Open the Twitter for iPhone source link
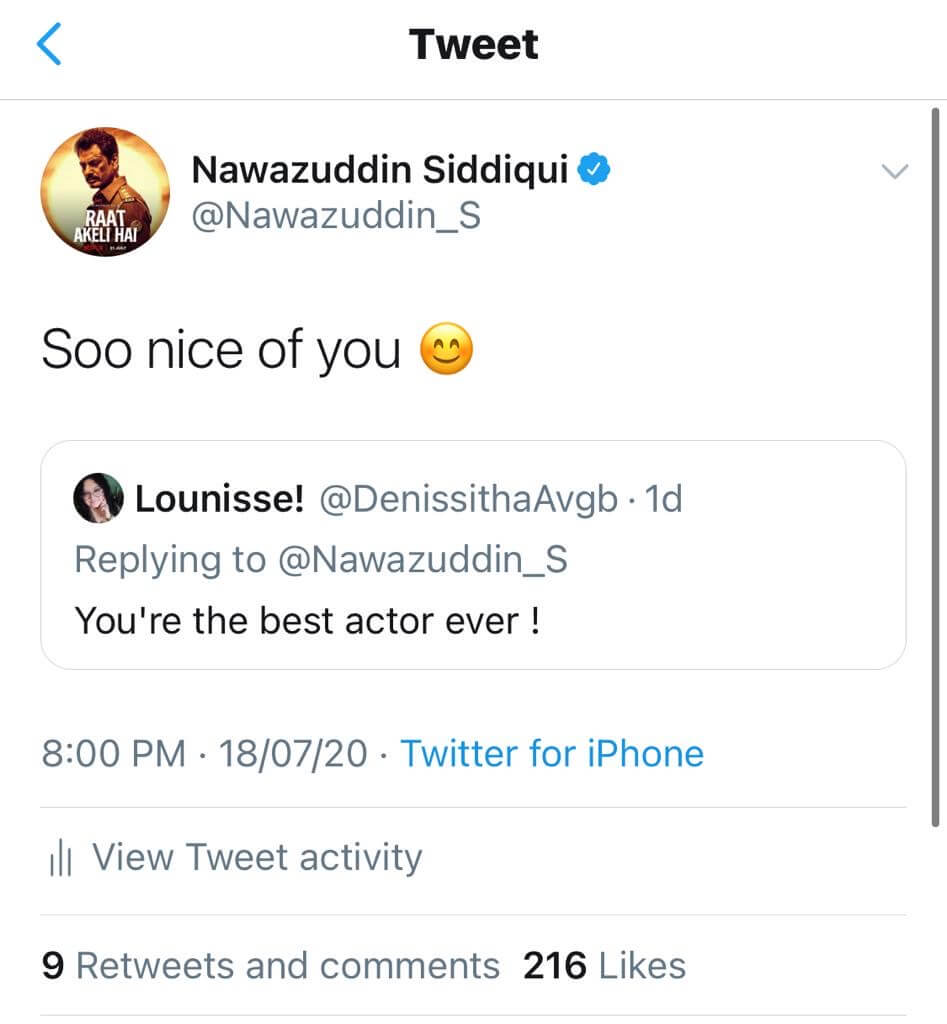The width and height of the screenshot is (947, 1024). (552, 753)
